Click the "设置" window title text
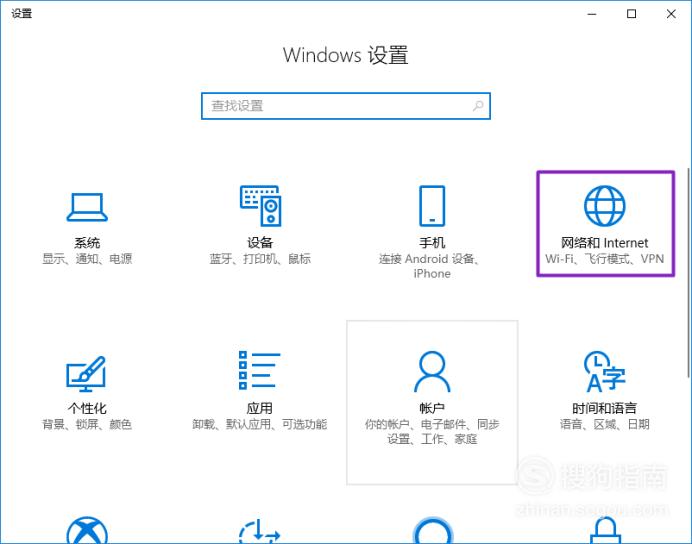This screenshot has height=544, width=692. 22,14
